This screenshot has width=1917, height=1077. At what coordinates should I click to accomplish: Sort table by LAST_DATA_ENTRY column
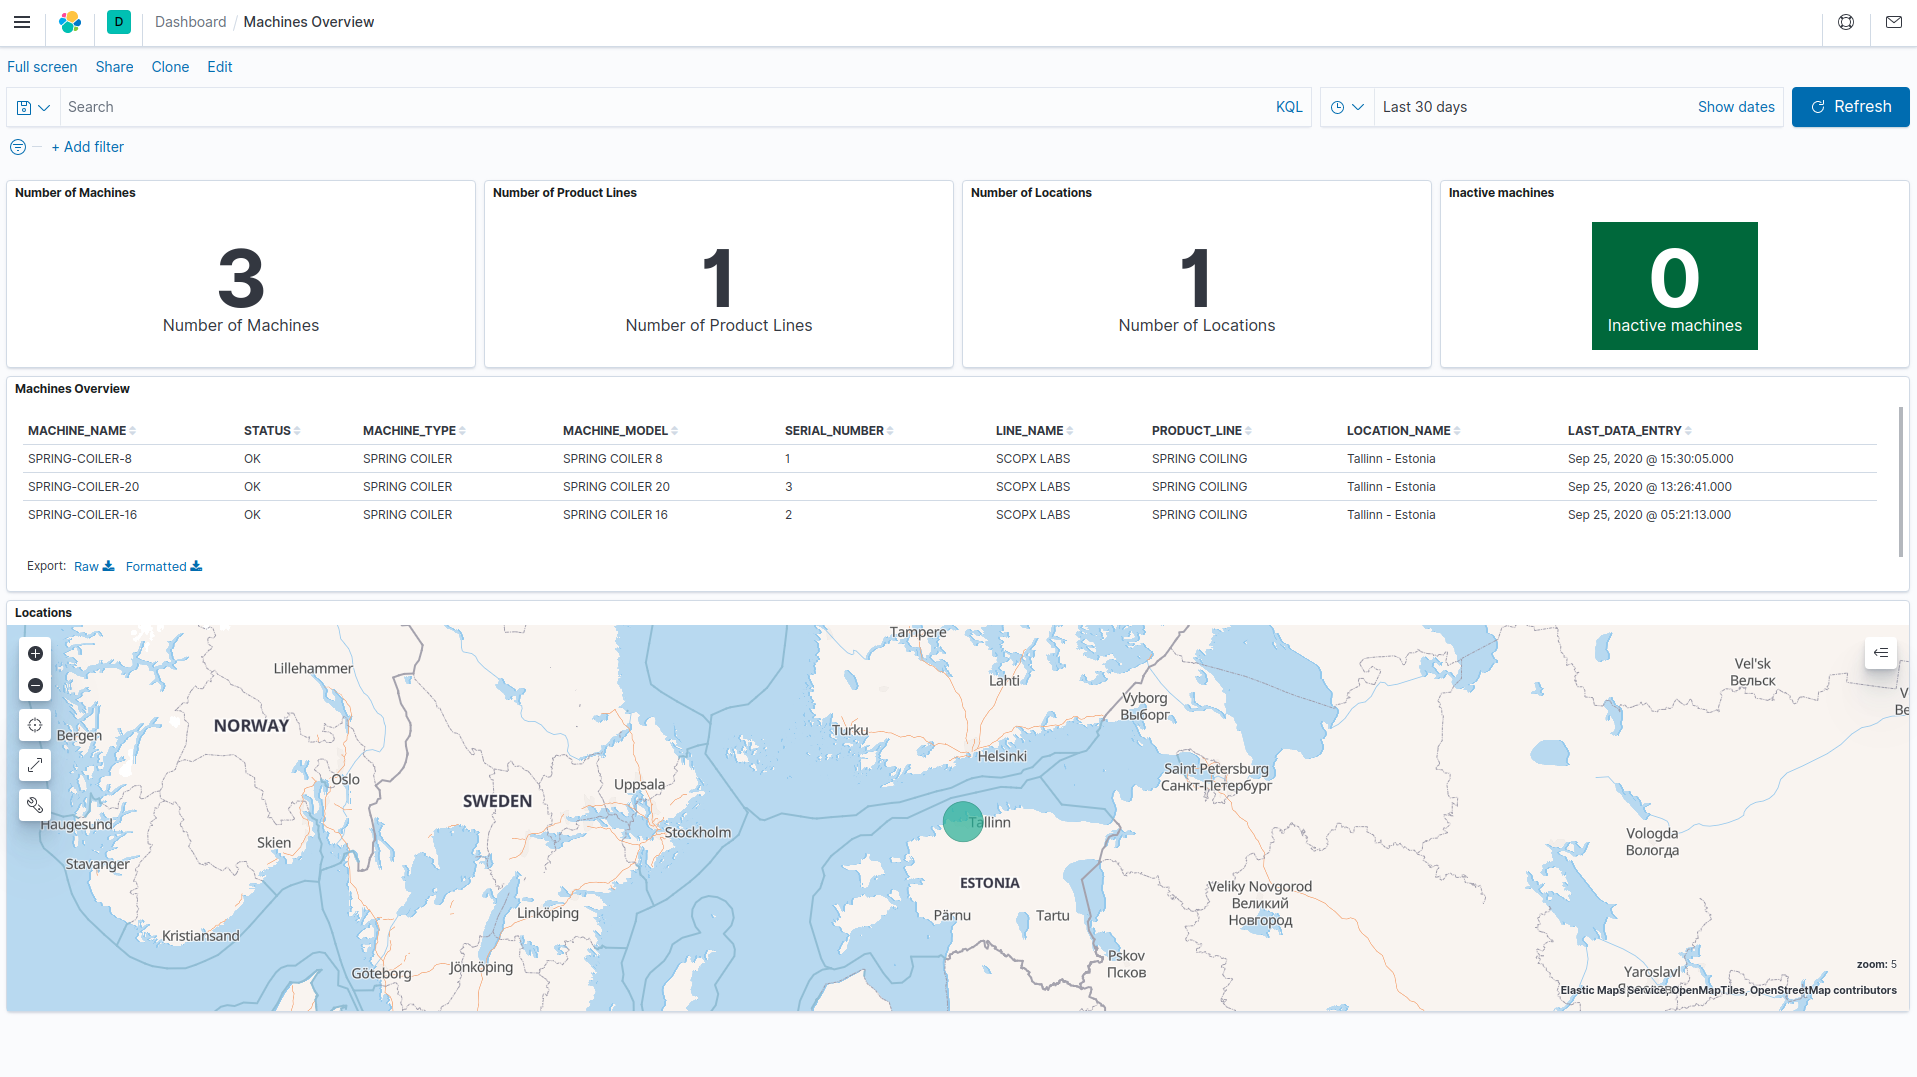point(1629,431)
